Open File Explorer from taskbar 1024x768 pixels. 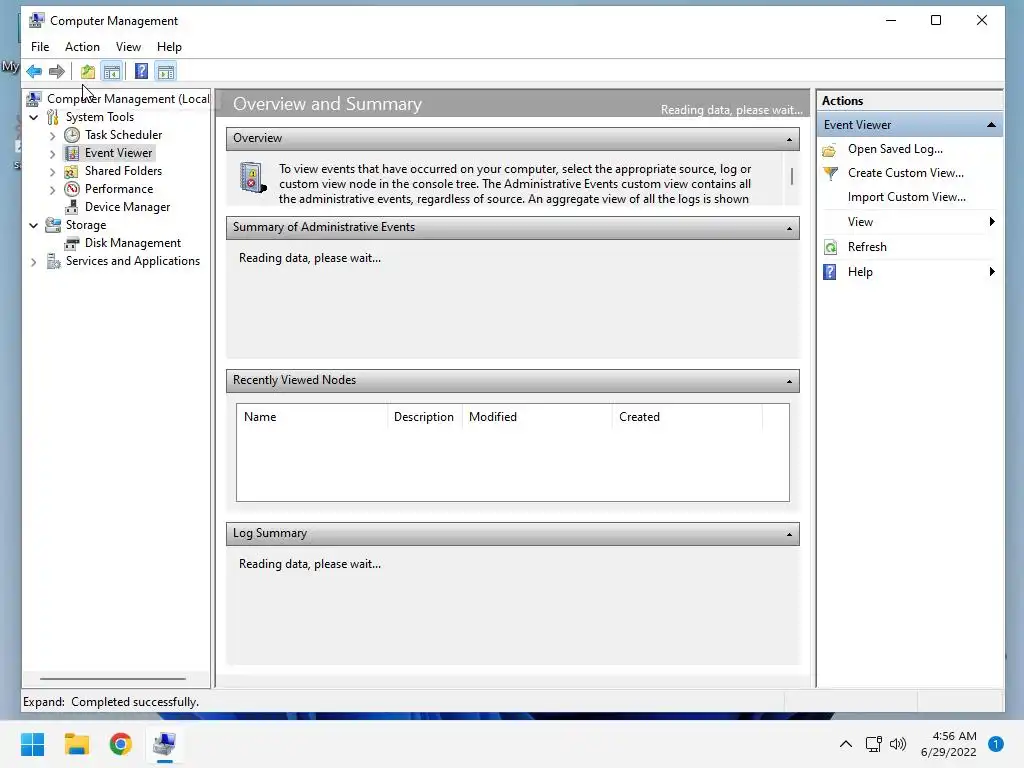[76, 744]
